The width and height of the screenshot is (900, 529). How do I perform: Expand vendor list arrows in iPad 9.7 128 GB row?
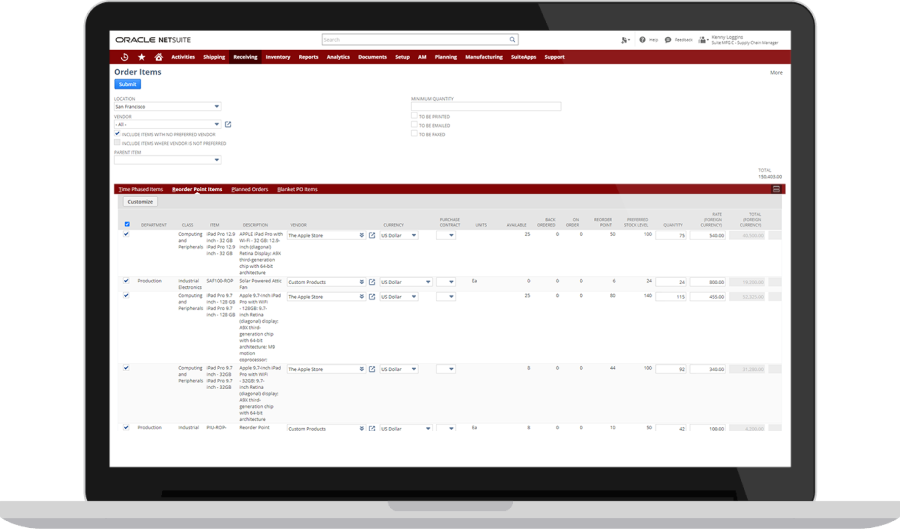(362, 297)
